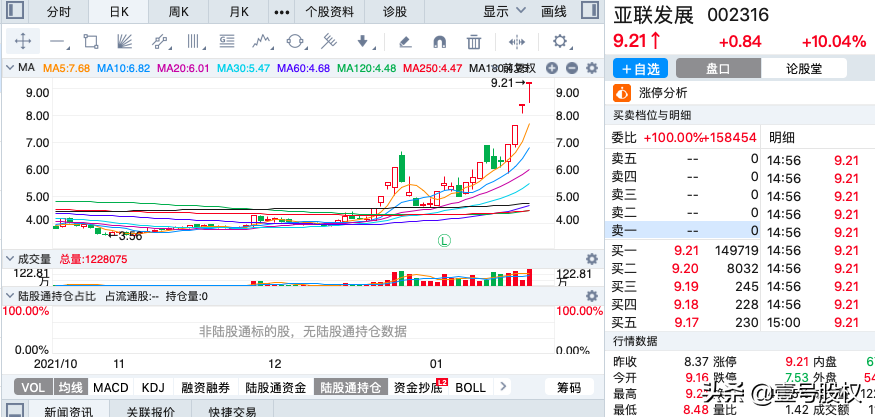
Task: Open 个股资料 tab
Action: [x=331, y=11]
